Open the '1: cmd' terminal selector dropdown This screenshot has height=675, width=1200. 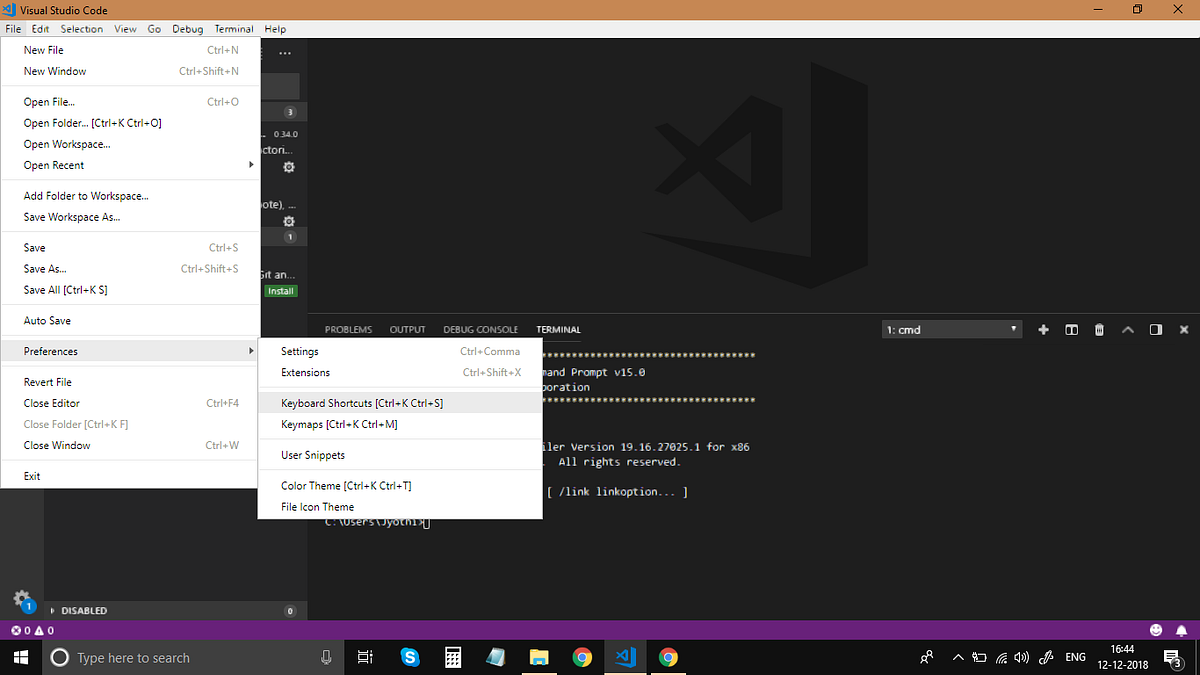click(950, 329)
